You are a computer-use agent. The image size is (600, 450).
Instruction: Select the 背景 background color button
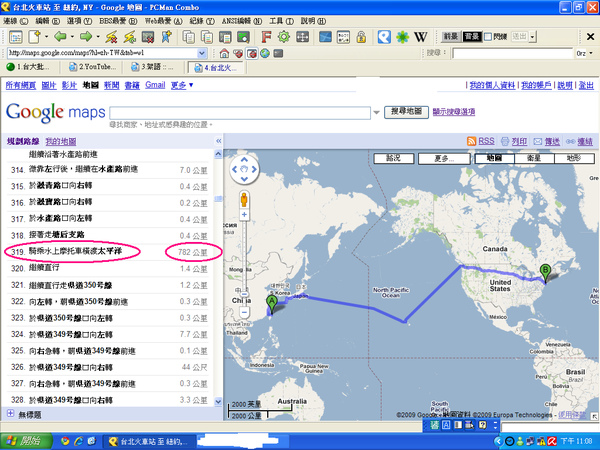point(472,37)
